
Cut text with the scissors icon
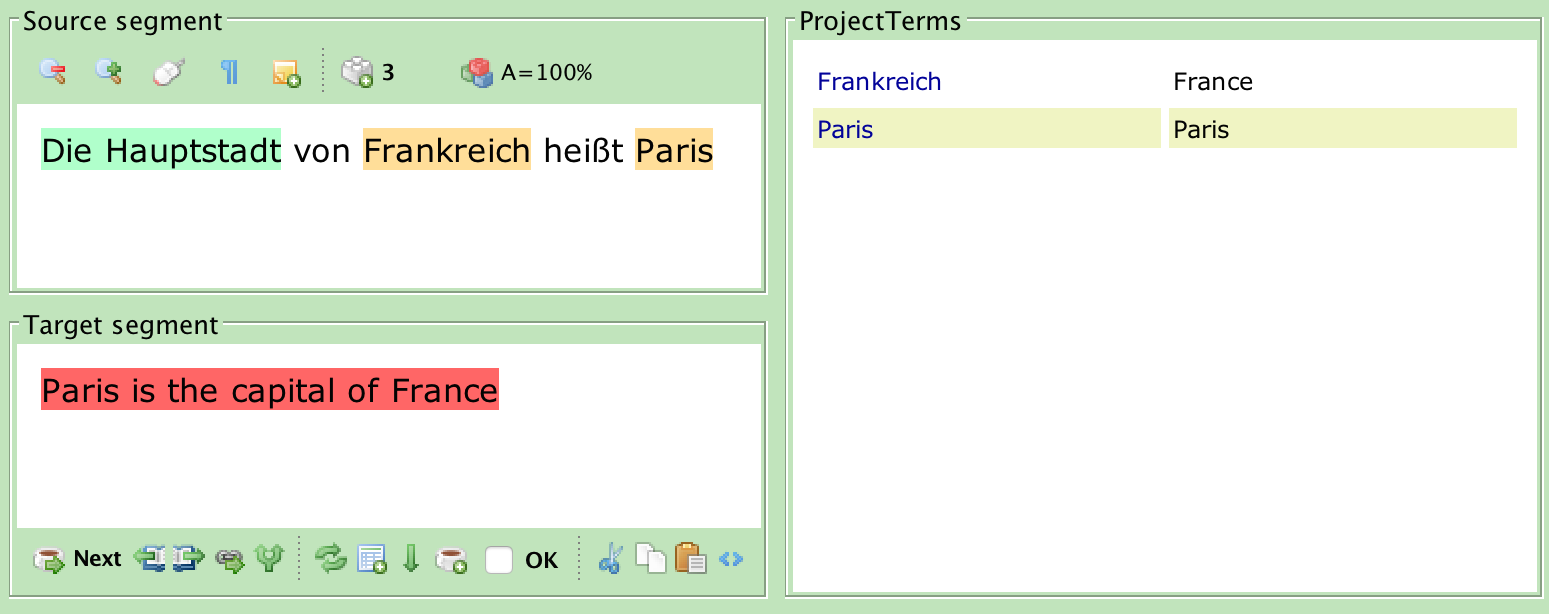point(609,559)
